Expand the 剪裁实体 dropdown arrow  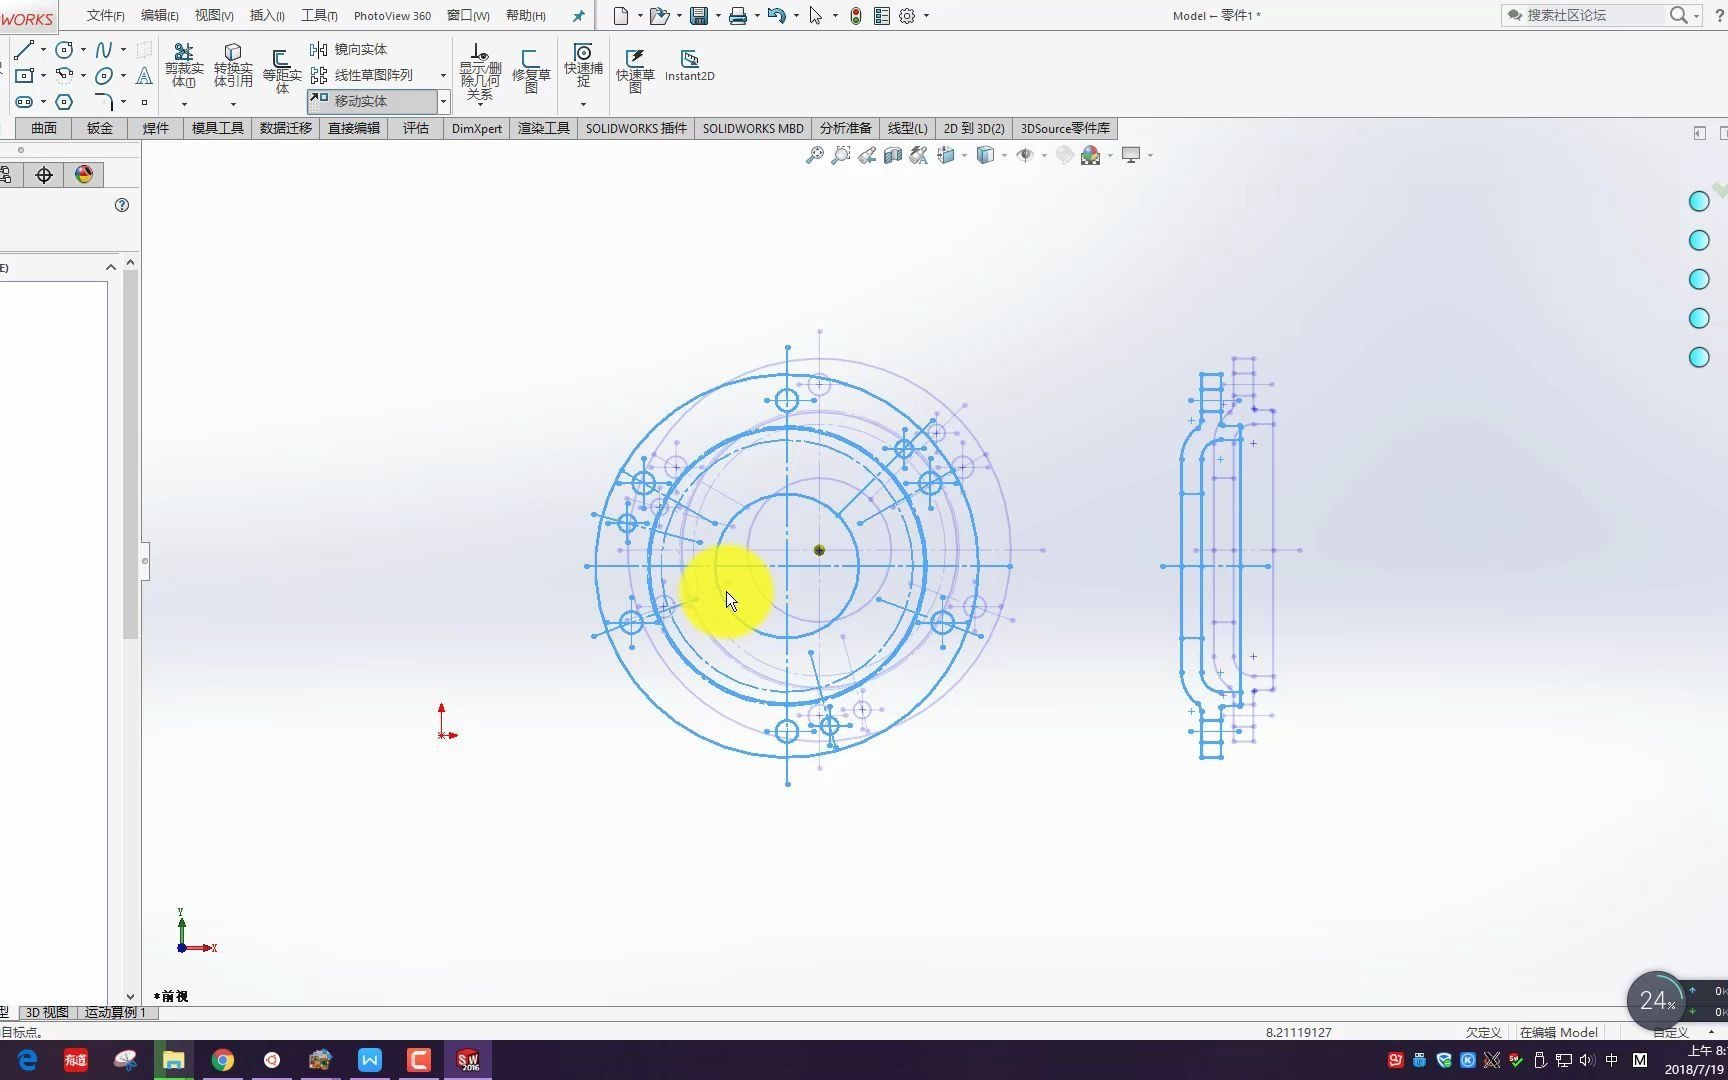[x=184, y=104]
